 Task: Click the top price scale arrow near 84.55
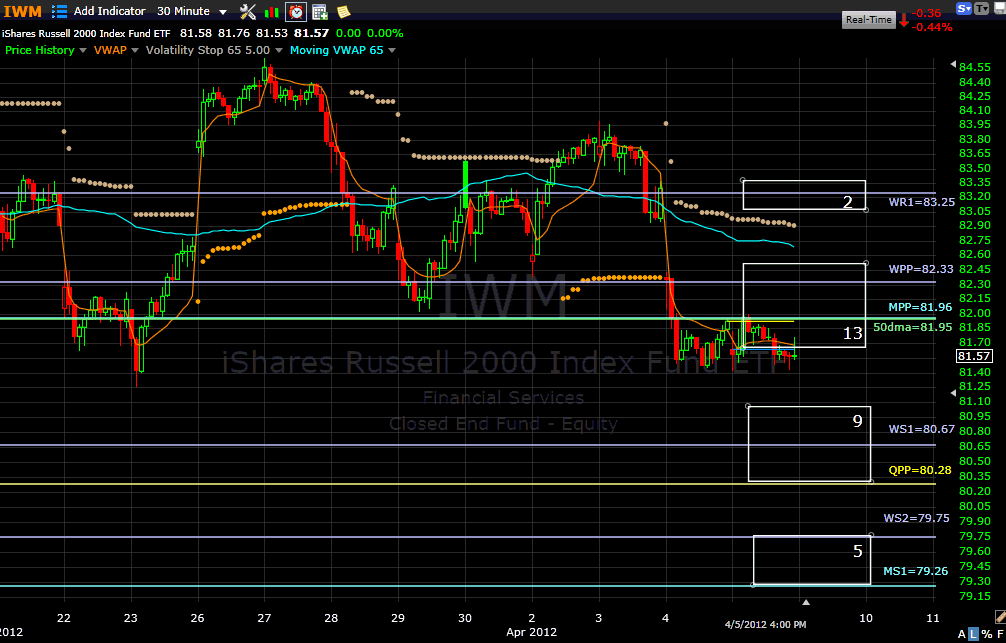point(953,65)
